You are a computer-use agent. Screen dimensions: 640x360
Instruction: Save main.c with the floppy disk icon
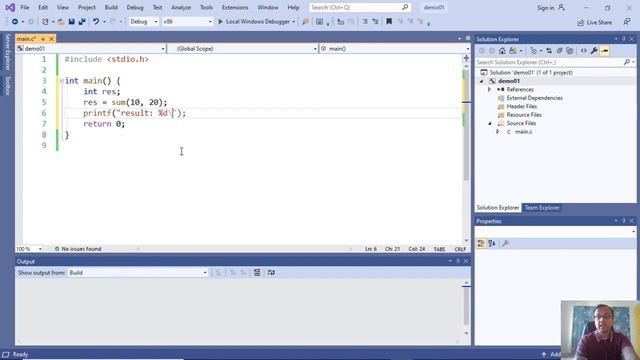[71, 22]
